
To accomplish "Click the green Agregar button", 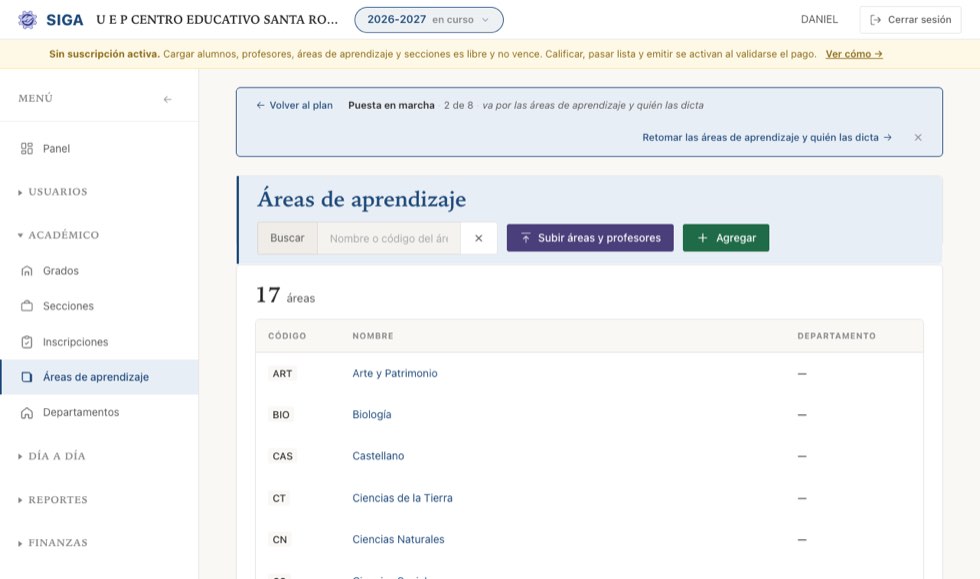I will [x=726, y=238].
